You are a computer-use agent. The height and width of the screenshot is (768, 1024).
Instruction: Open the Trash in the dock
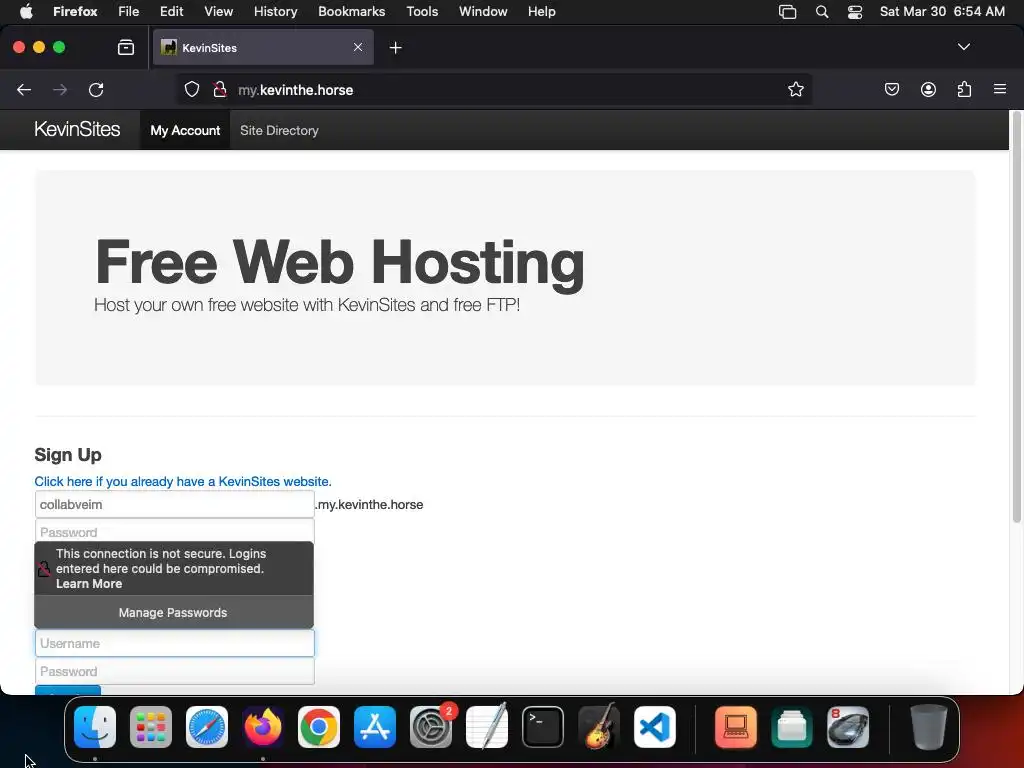tap(928, 727)
